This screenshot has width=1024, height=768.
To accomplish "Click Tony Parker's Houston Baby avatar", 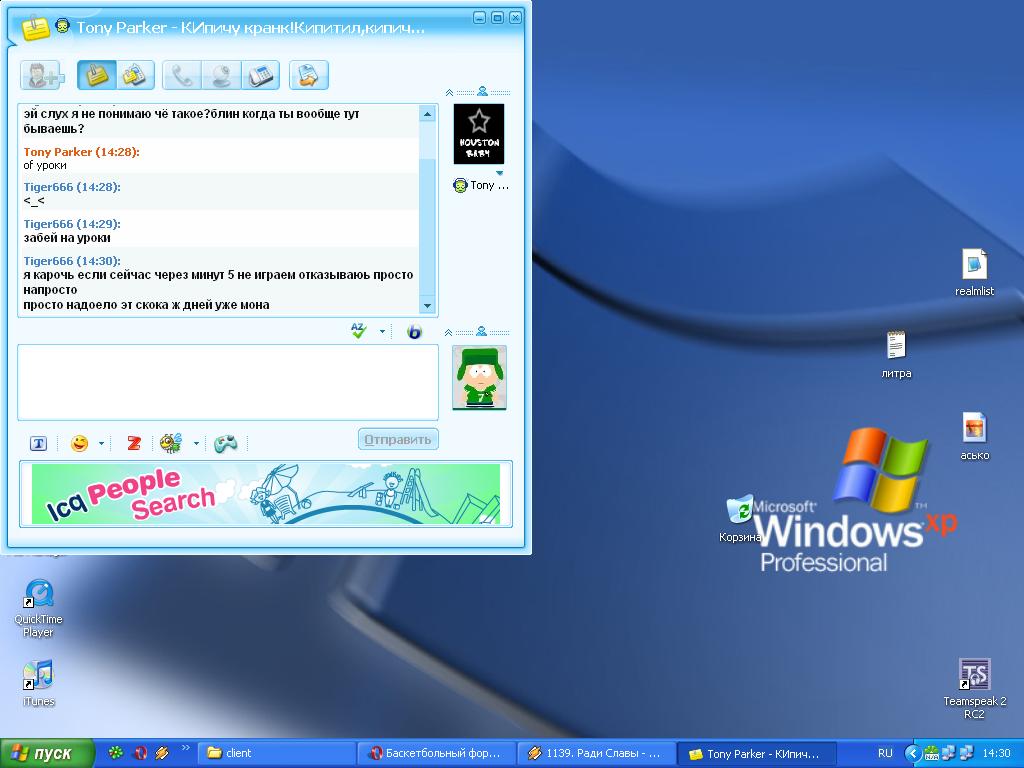I will (x=479, y=134).
